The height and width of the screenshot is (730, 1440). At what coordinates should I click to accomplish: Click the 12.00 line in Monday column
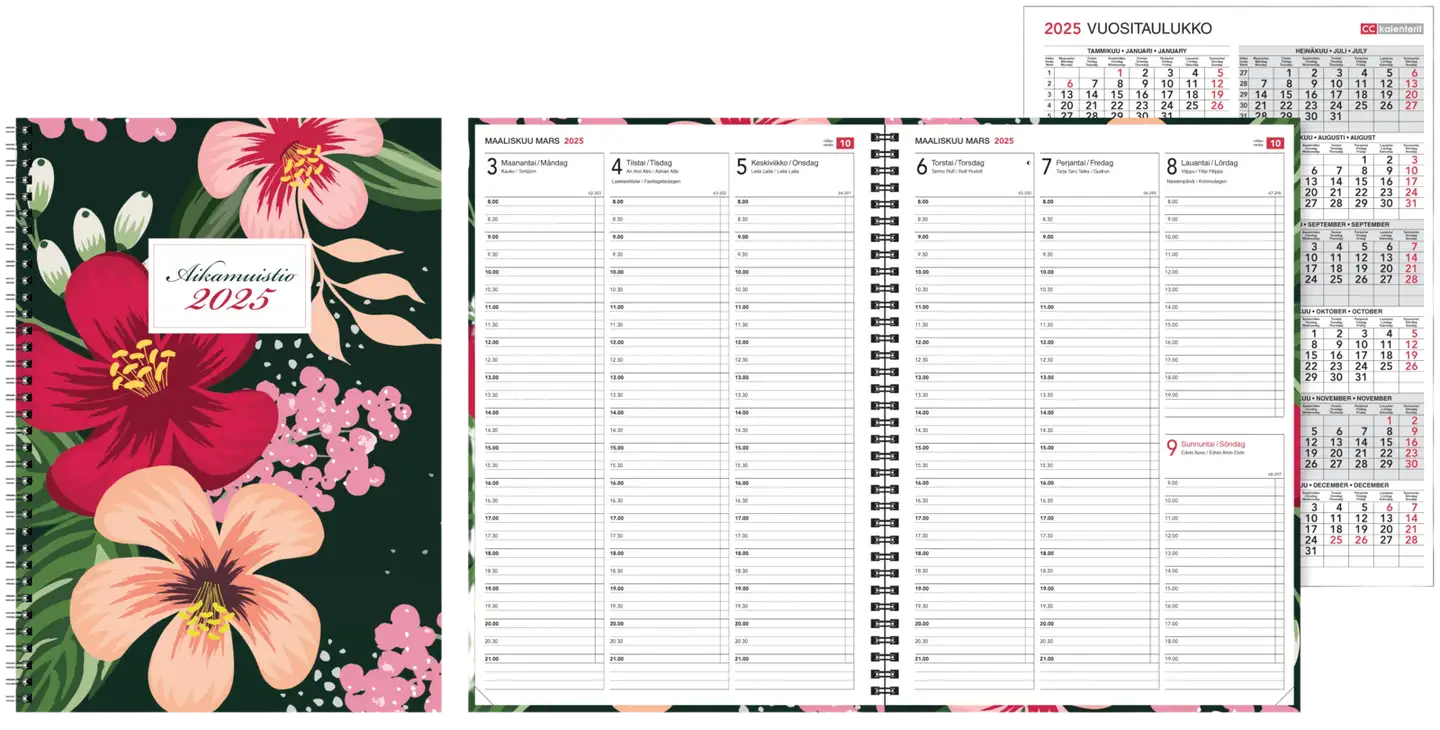pos(544,342)
